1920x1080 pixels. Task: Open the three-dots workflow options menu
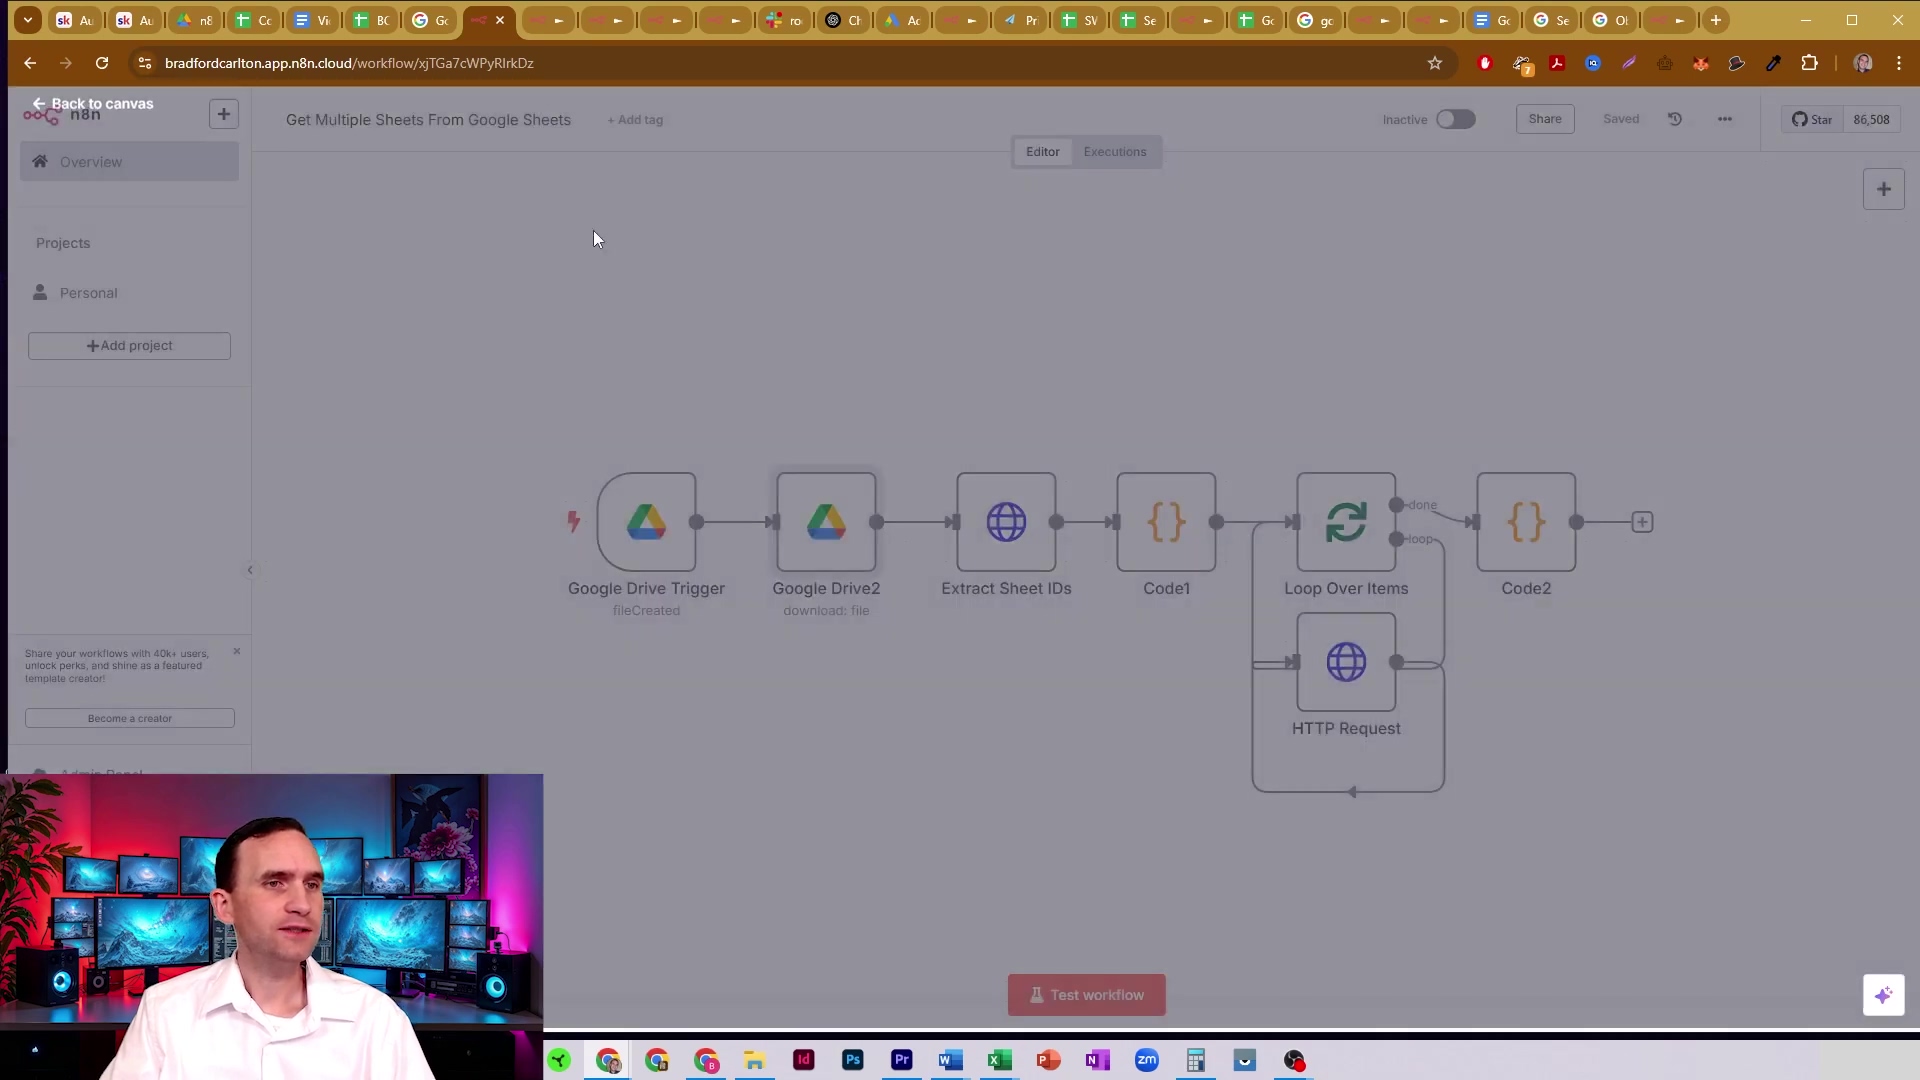tap(1725, 119)
